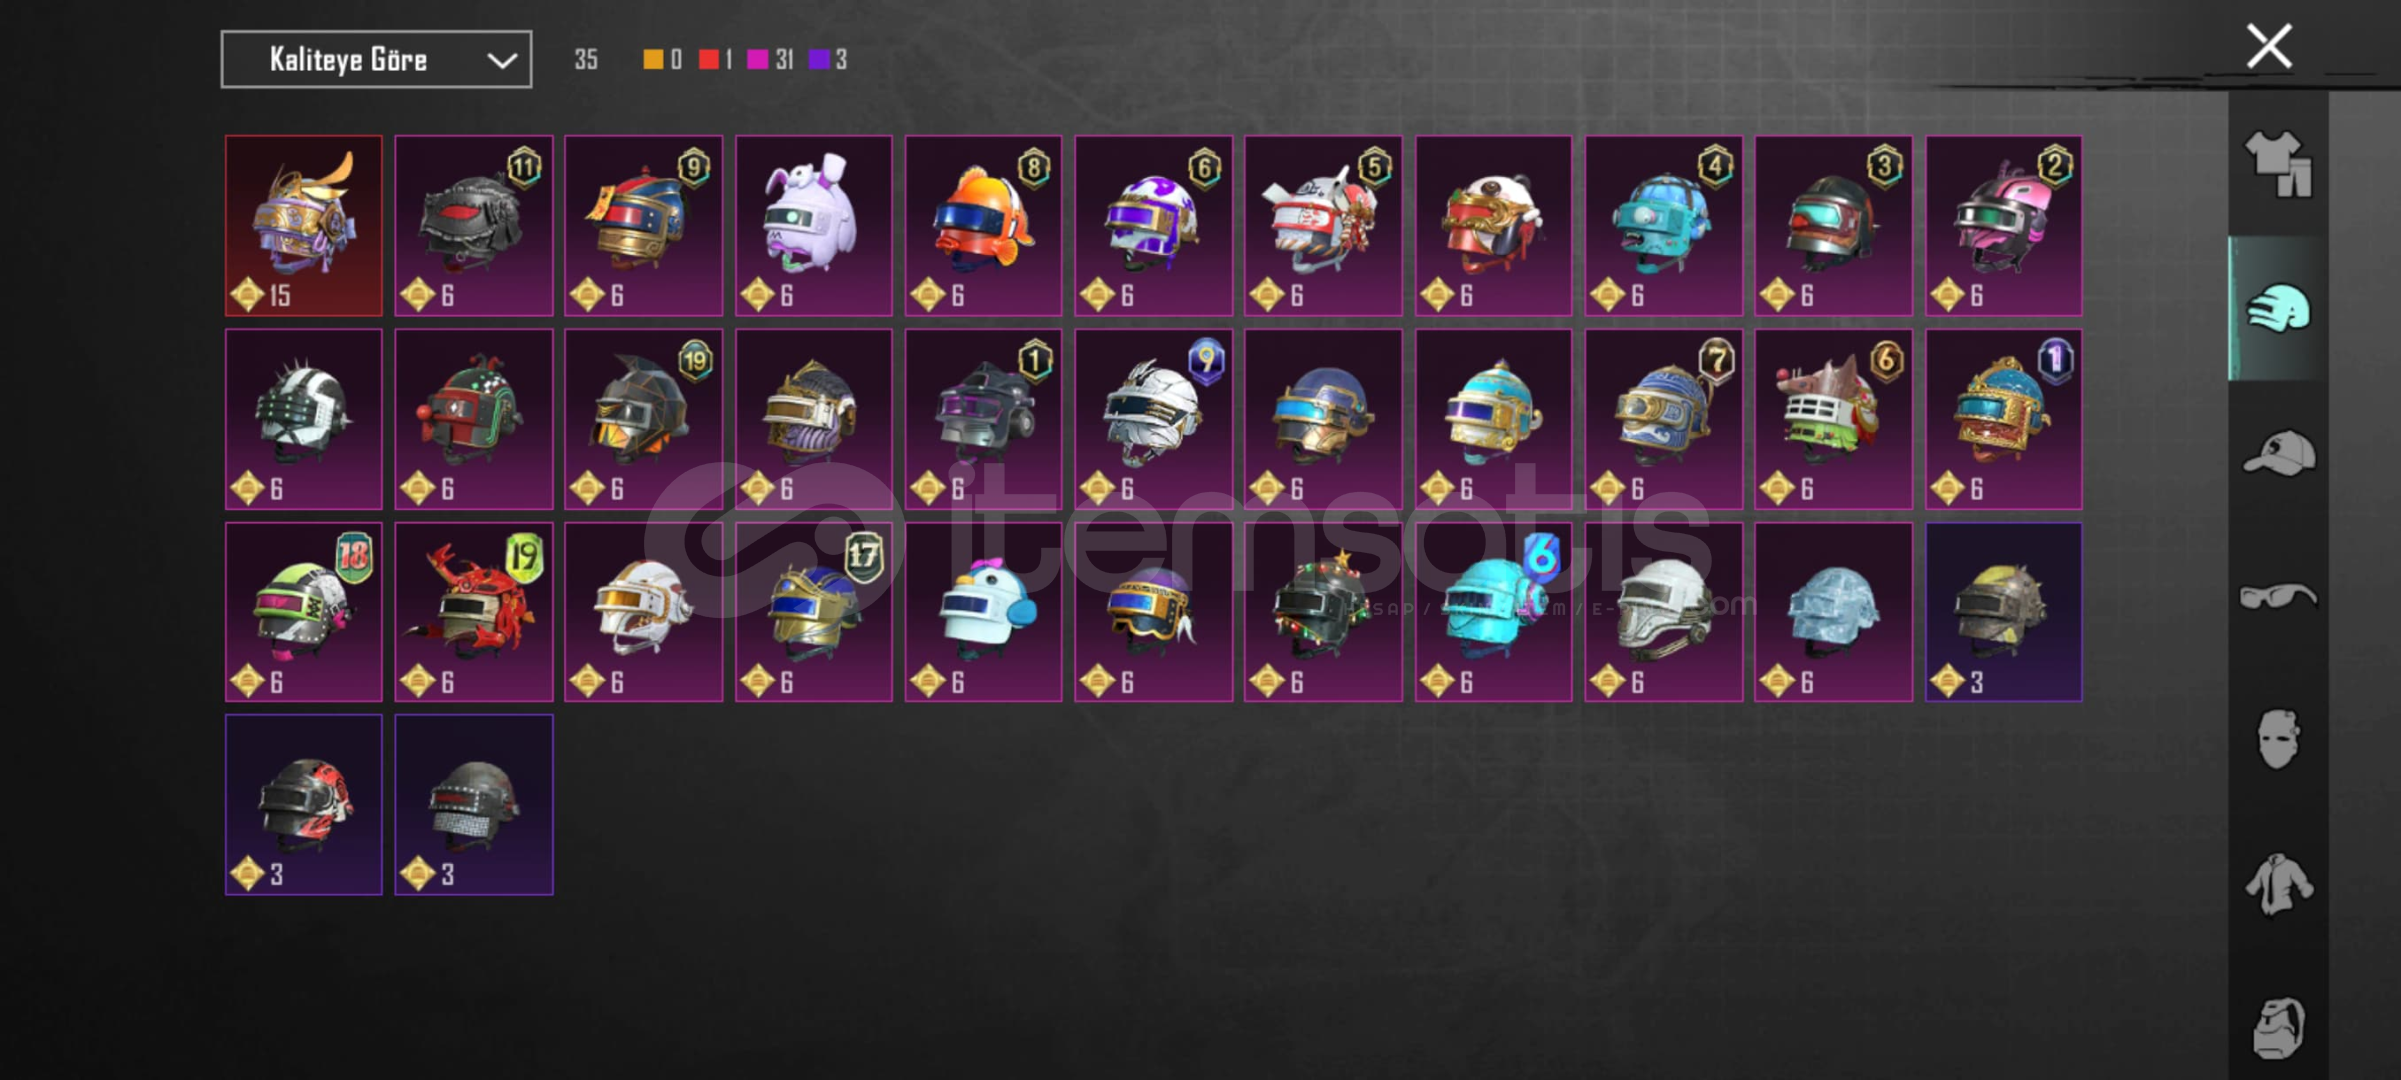Open the baseball cap category icon
This screenshot has height=1080, width=2401.
point(2278,452)
